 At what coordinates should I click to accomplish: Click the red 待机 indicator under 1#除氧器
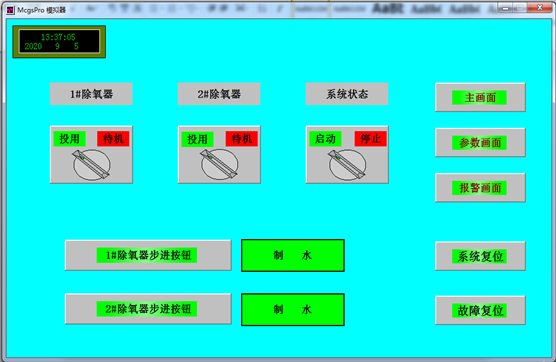(113, 139)
